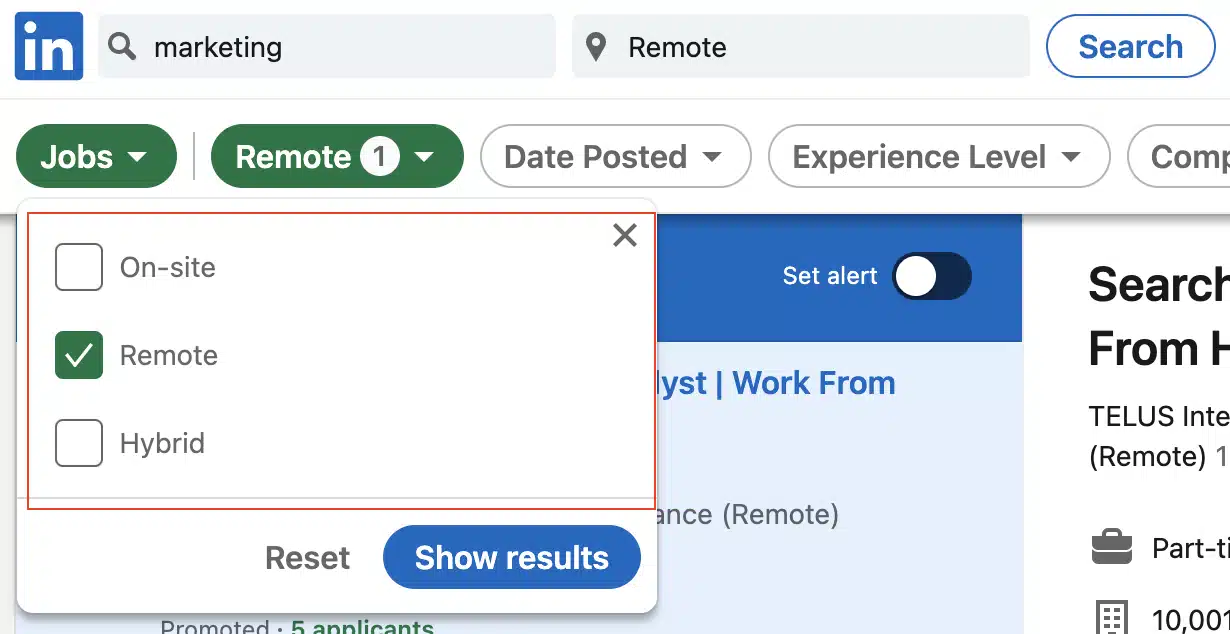This screenshot has height=634, width=1230.
Task: Reset the Remote filter selections
Action: pyautogui.click(x=307, y=557)
